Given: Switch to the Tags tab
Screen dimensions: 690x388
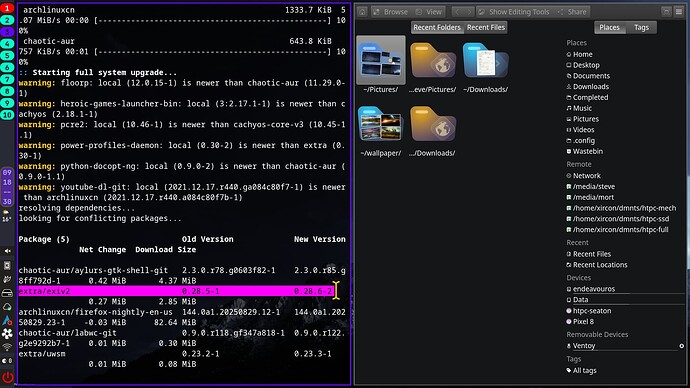Looking at the screenshot, I should point(641,27).
